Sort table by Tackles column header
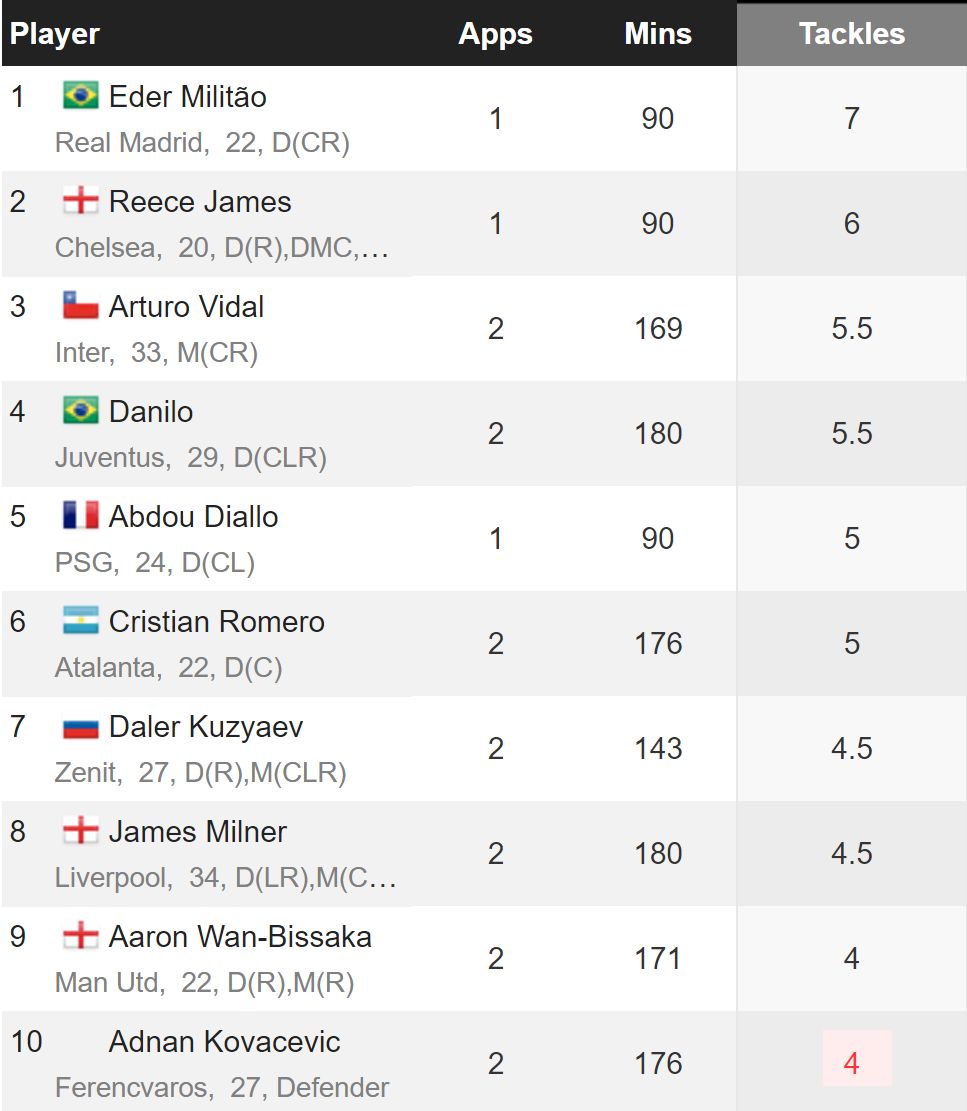 pos(852,34)
